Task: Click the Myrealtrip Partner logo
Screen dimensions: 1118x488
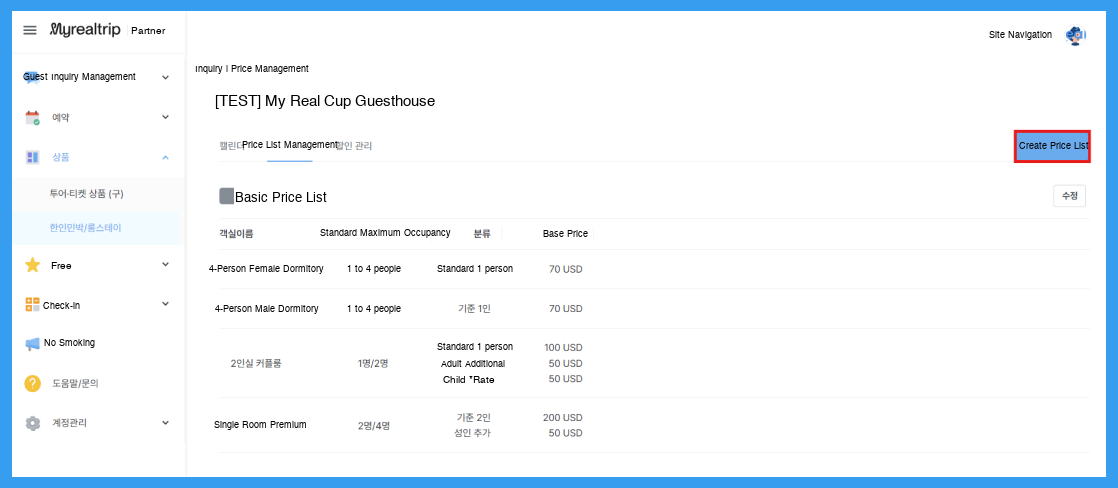Action: pos(107,30)
